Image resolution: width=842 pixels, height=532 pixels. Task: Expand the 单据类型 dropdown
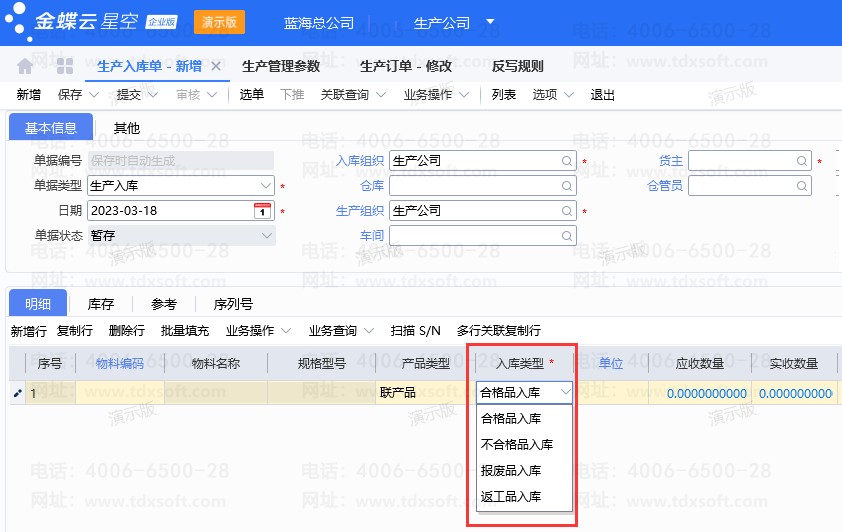point(265,185)
